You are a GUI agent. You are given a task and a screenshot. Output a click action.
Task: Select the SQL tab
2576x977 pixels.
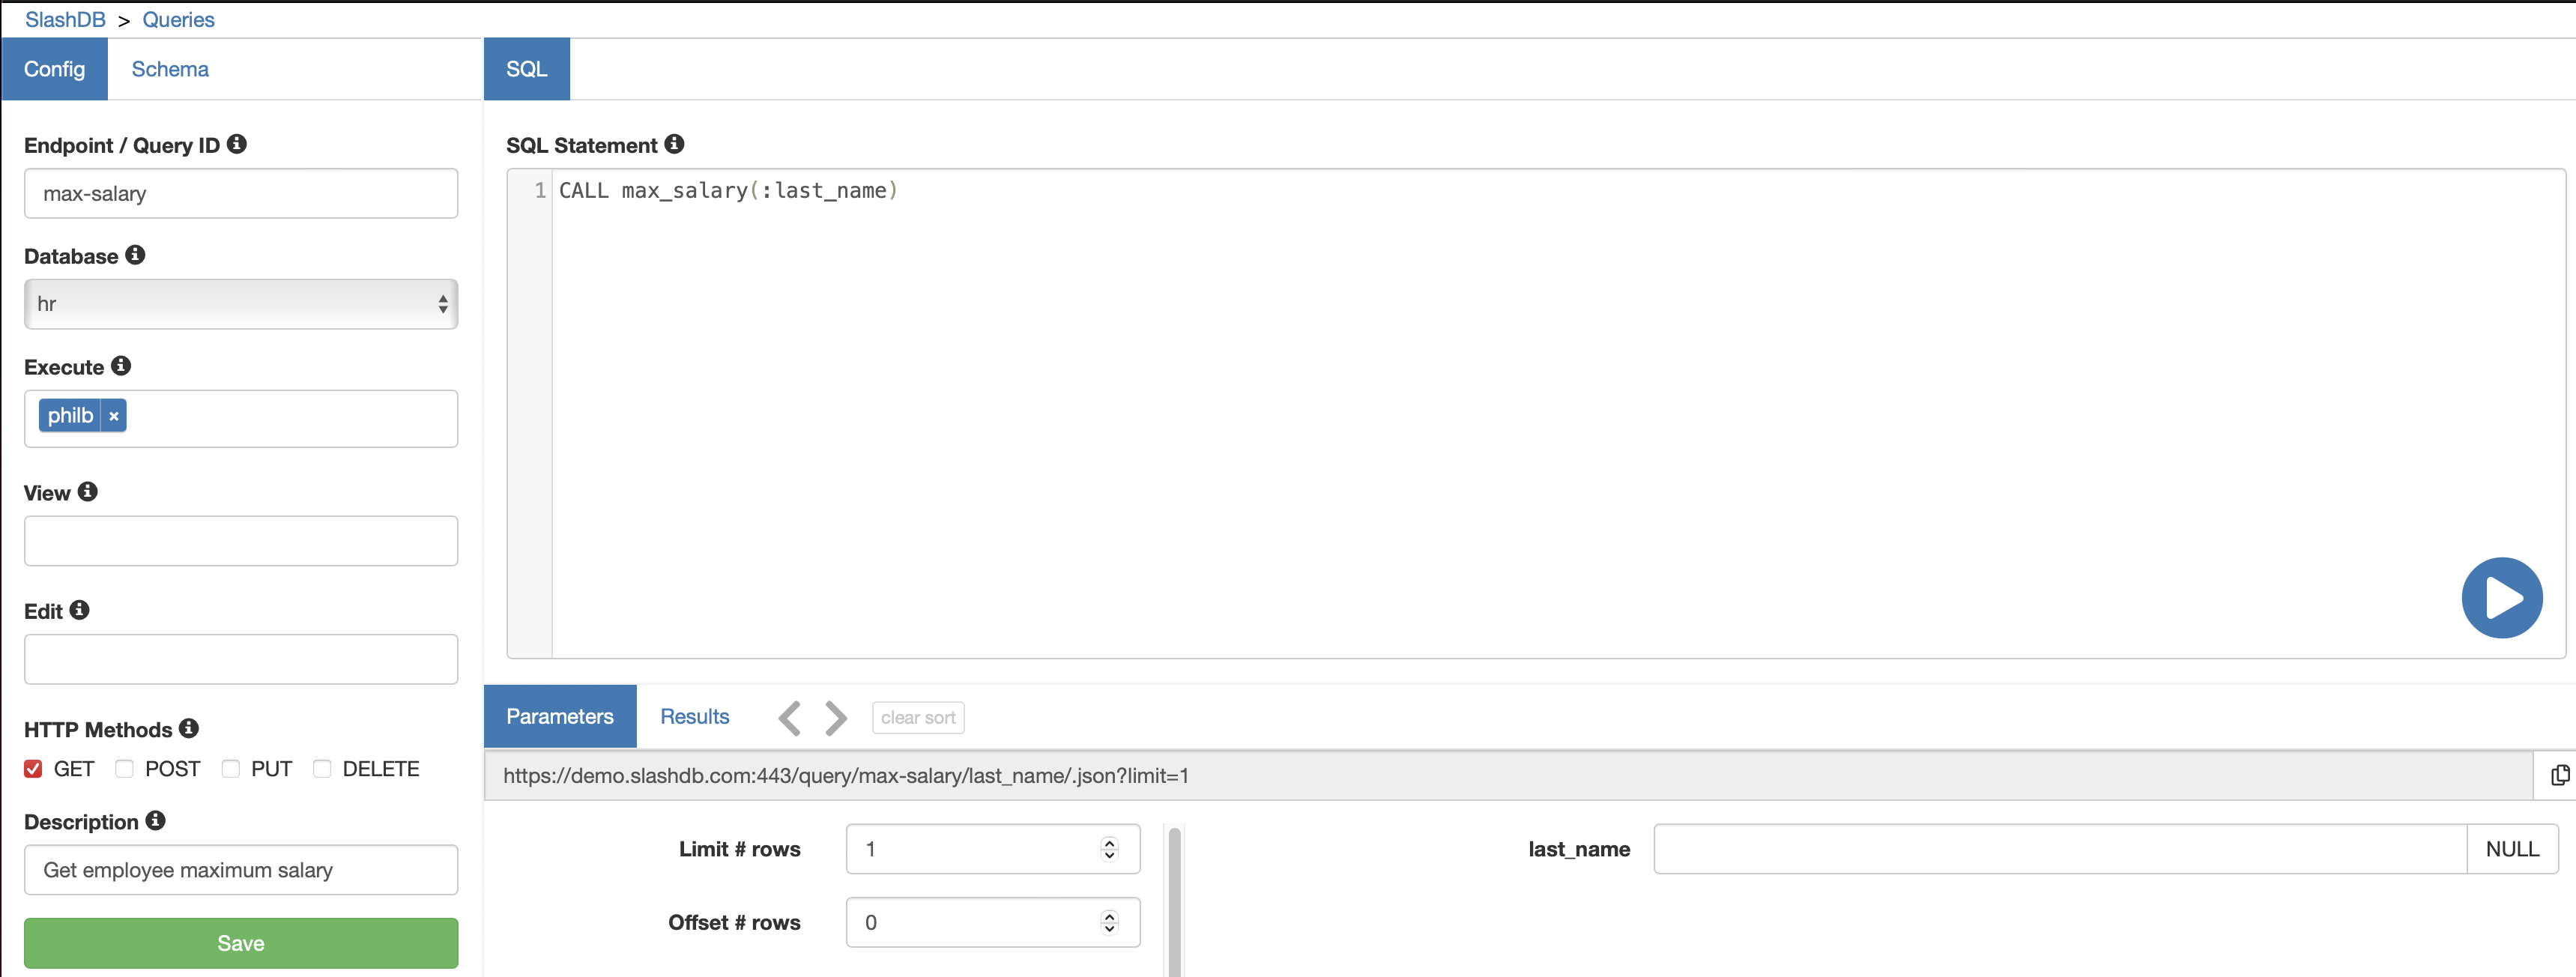pos(527,69)
